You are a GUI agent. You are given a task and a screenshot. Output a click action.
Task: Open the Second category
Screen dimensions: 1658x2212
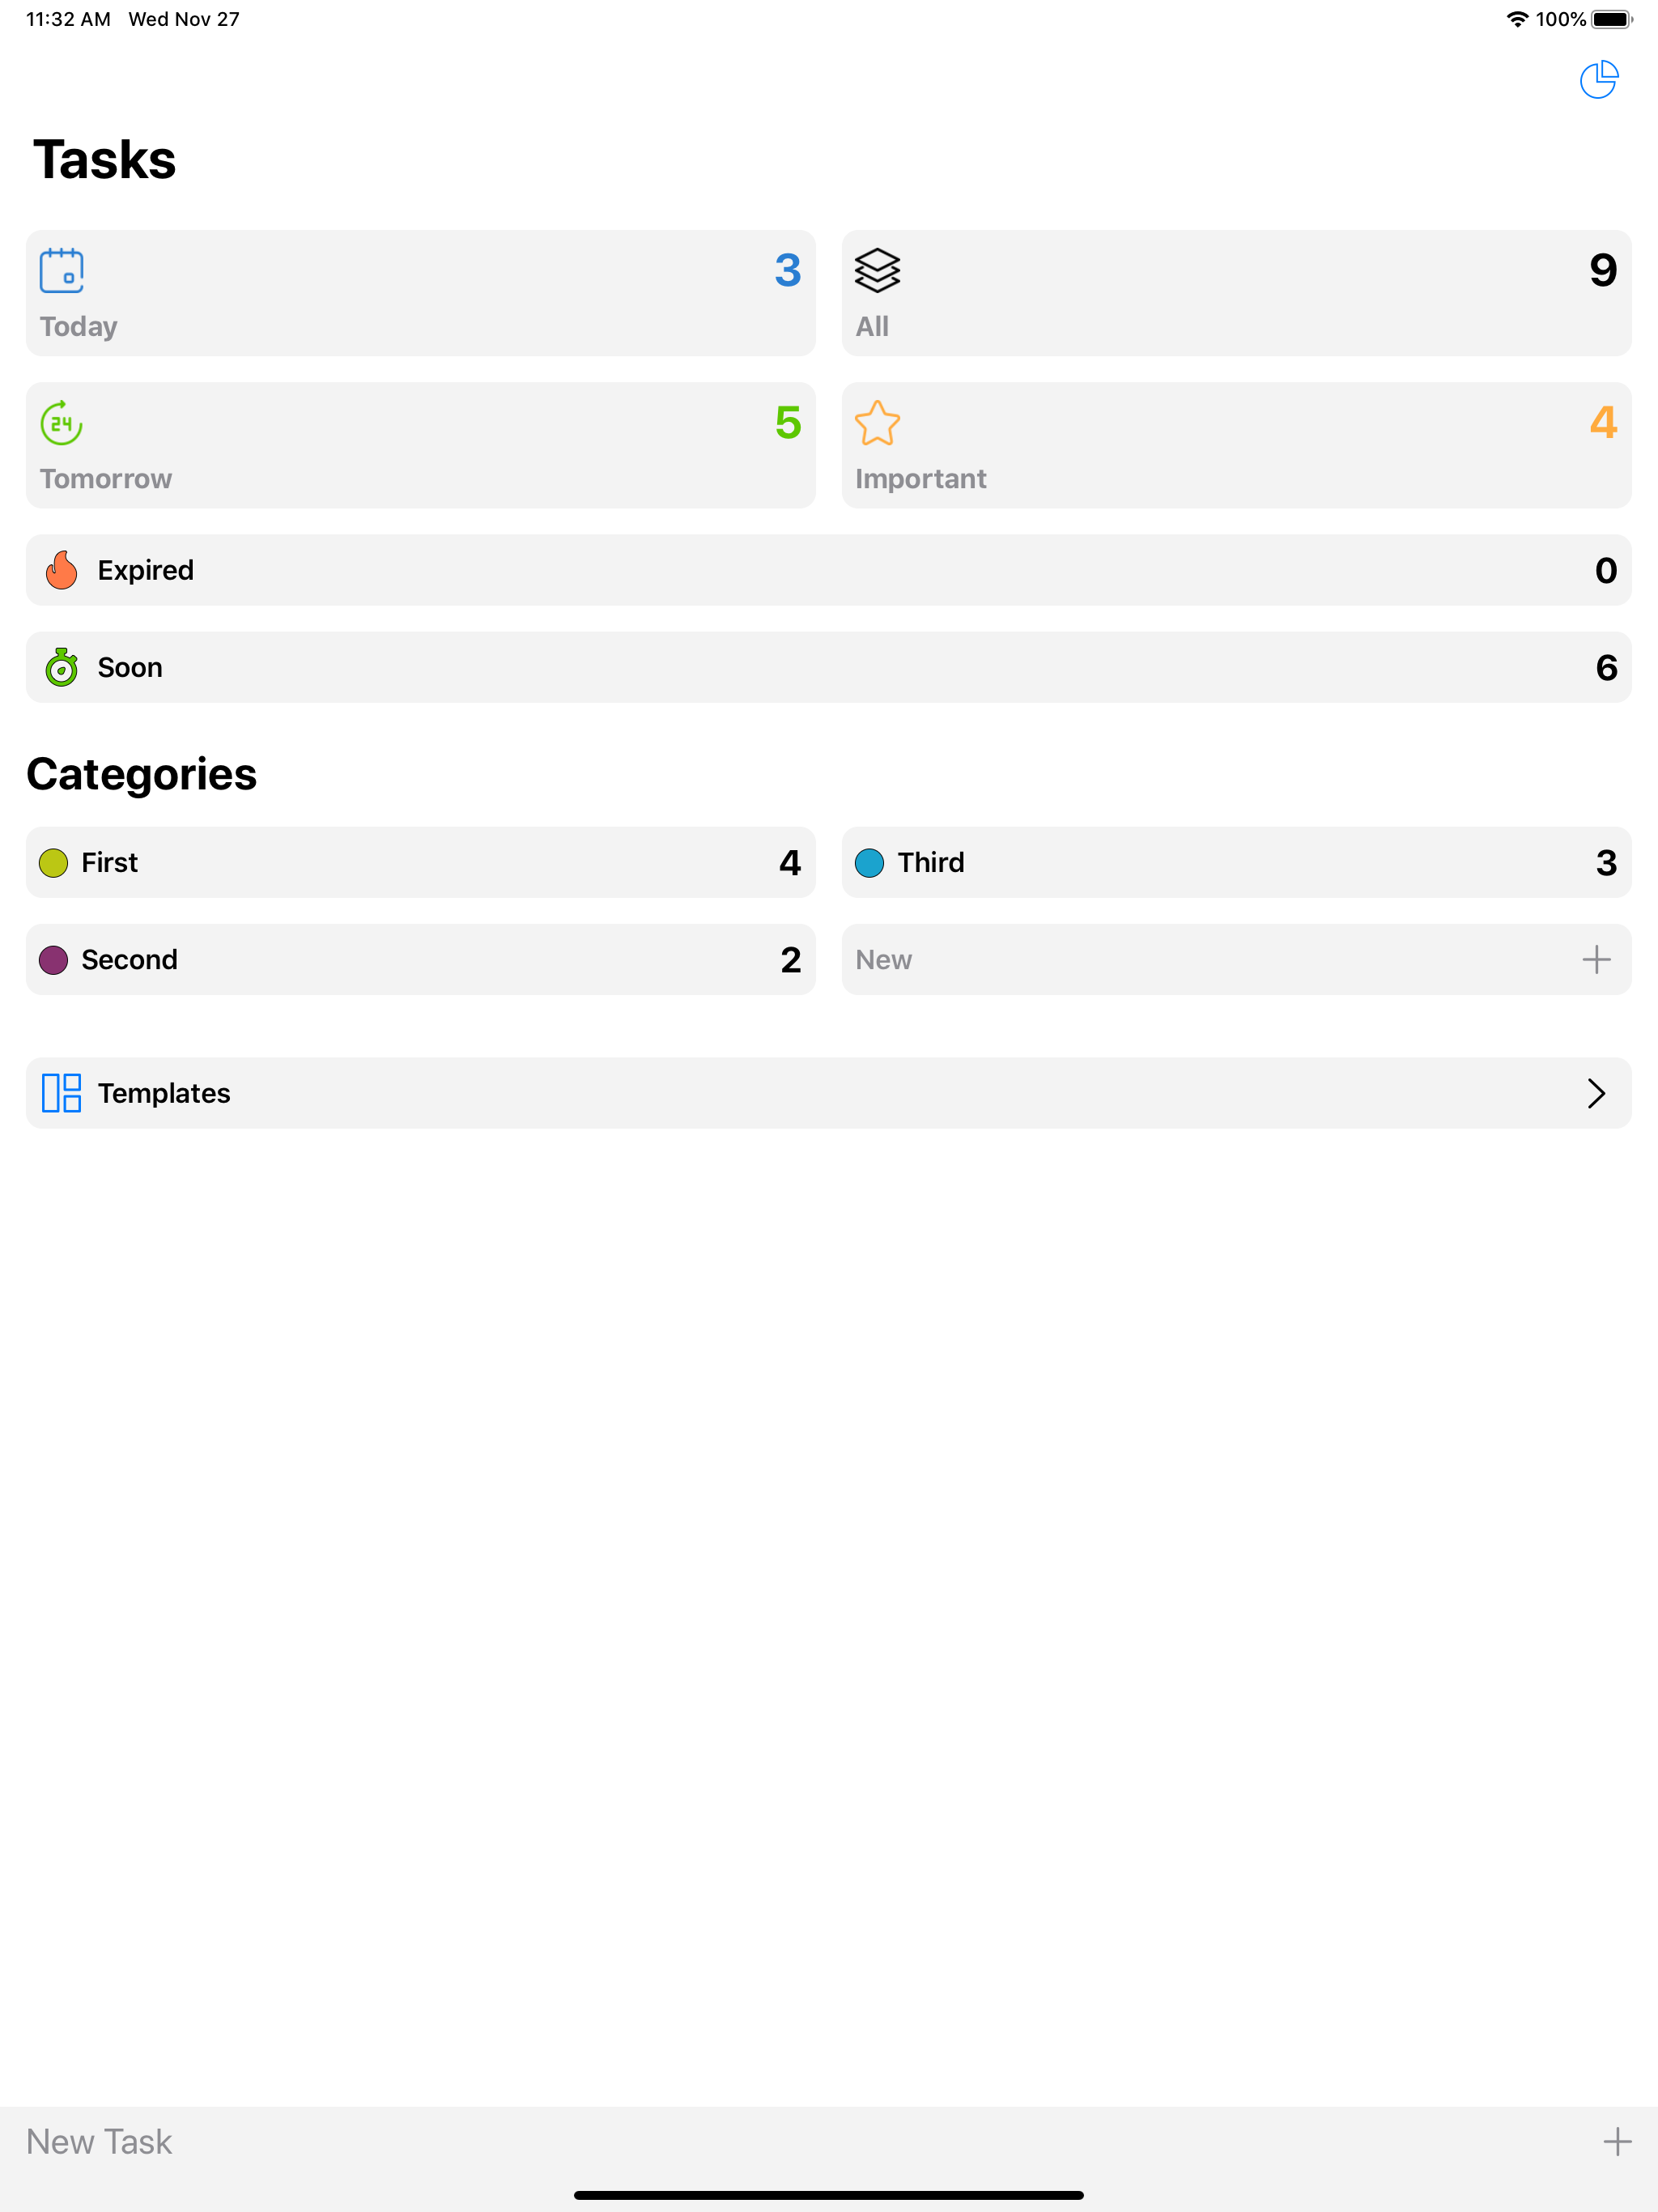pos(420,960)
